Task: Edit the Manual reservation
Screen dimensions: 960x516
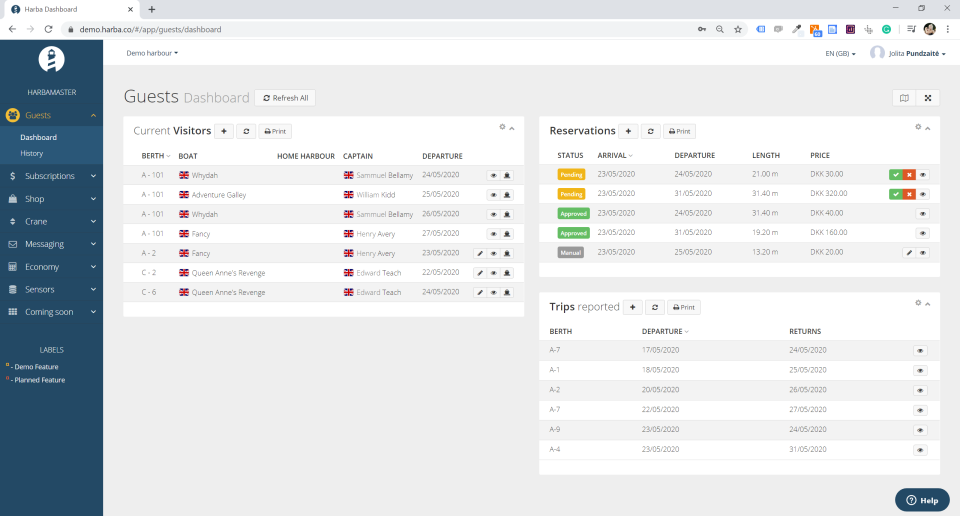Action: coord(909,253)
